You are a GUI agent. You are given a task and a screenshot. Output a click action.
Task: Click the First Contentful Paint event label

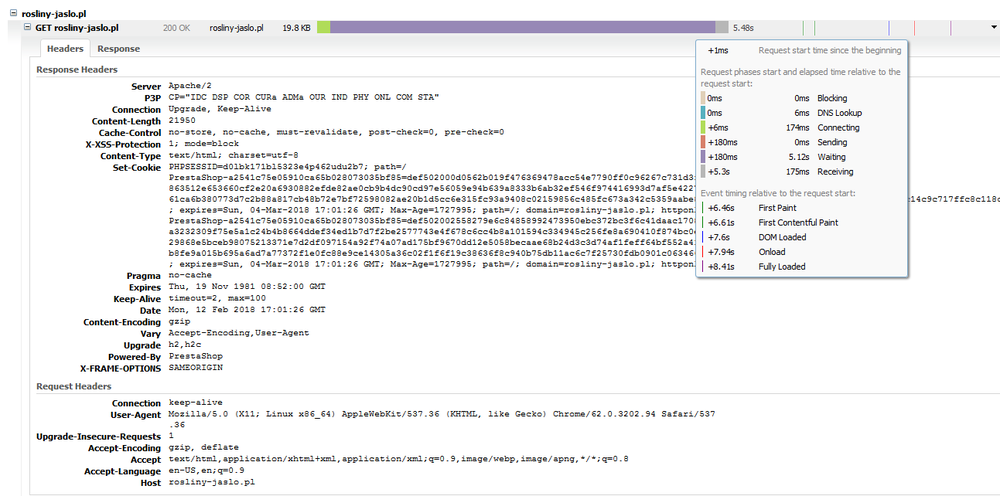tap(798, 222)
